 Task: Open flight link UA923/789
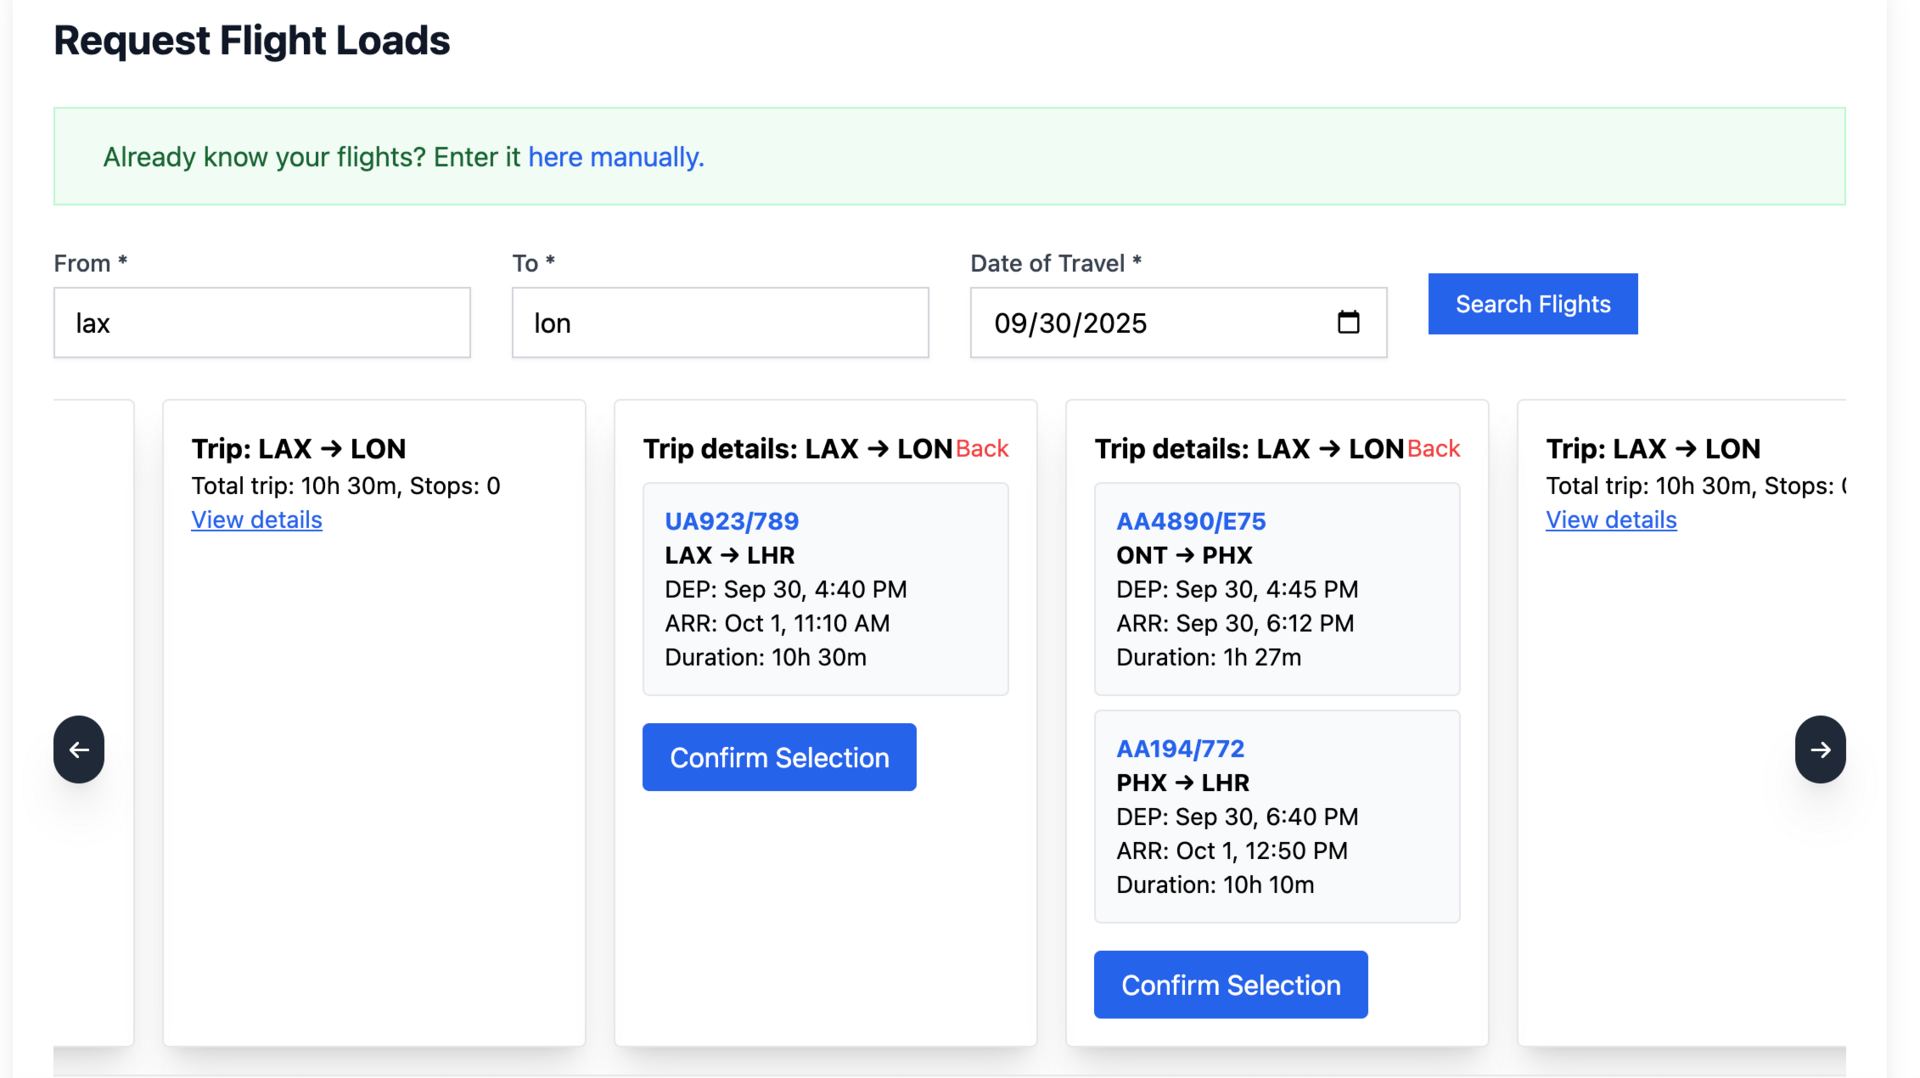point(732,521)
